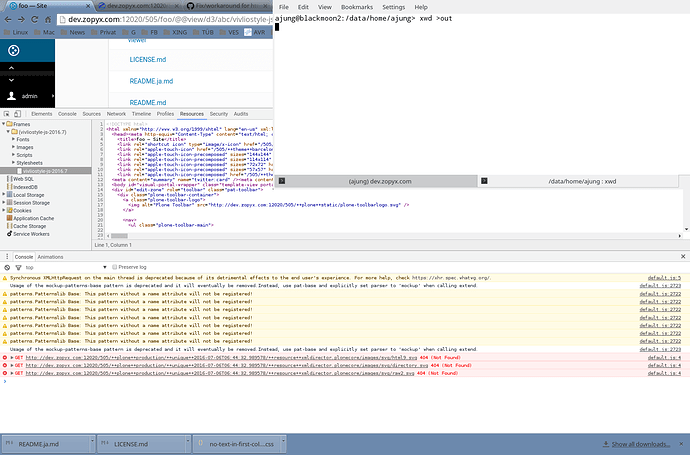
Task: Switch to the Elements DevTools tab
Action: tap(42, 114)
